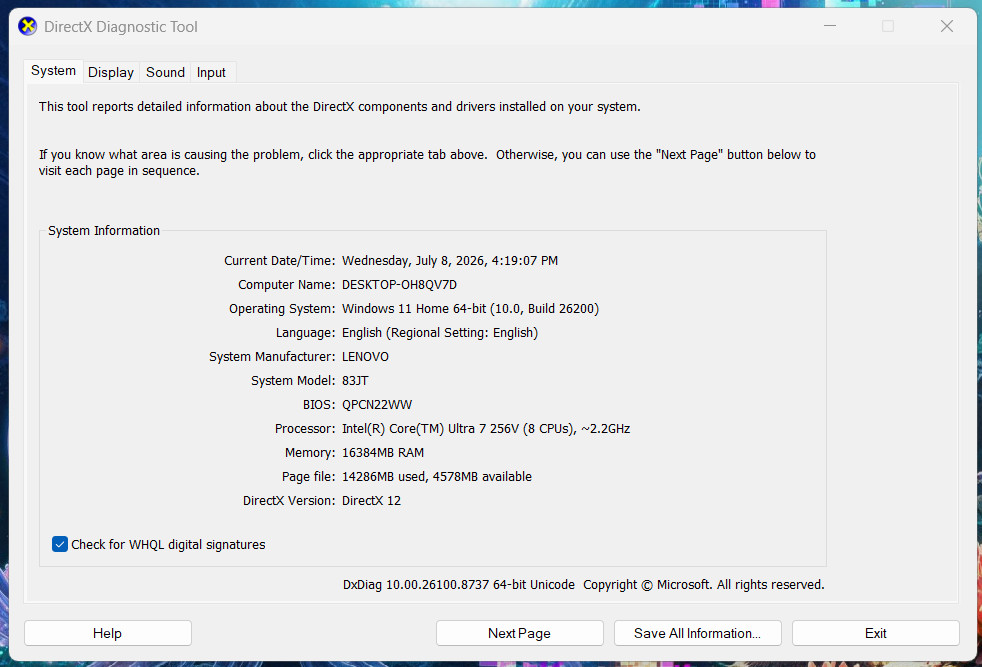Click the Computer Name label
Image resolution: width=982 pixels, height=667 pixels.
coord(286,284)
